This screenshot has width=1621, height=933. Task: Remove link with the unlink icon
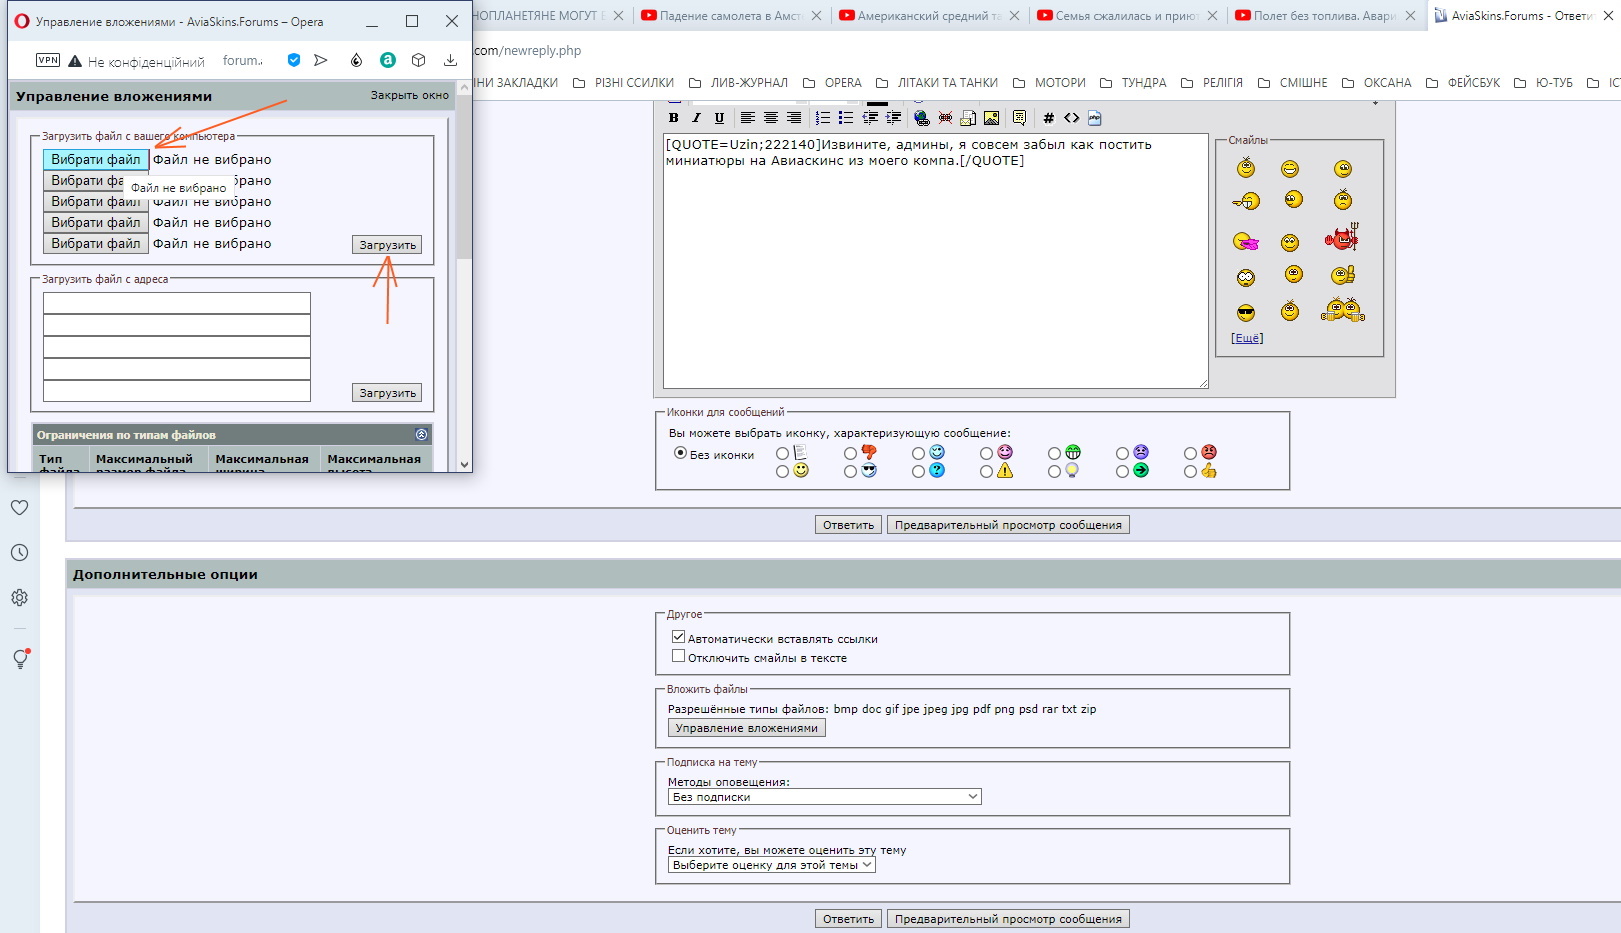click(x=945, y=118)
